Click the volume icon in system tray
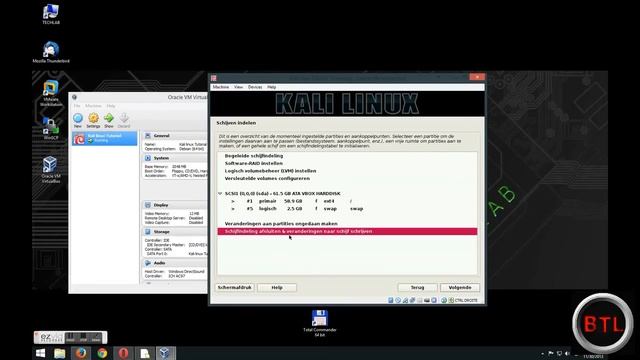The width and height of the screenshot is (640, 360). 567,353
